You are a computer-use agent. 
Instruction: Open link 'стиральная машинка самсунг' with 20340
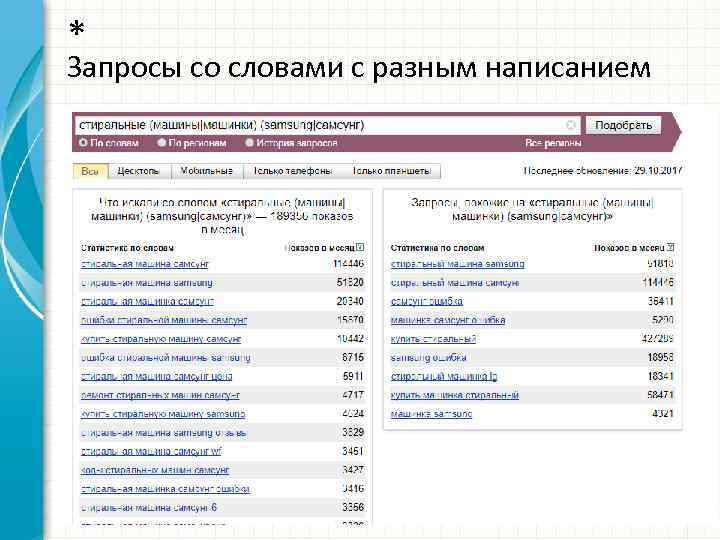(147, 302)
